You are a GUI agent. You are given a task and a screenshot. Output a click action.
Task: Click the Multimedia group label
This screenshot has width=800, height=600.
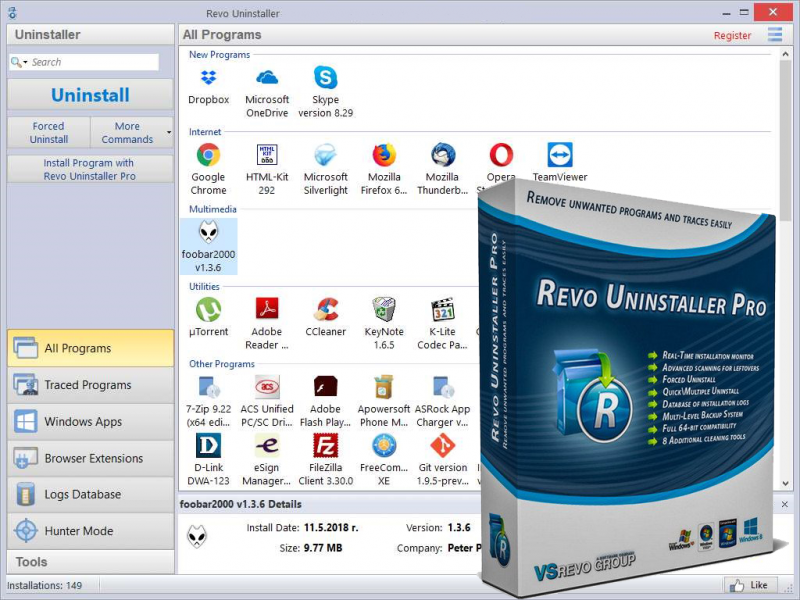point(213,209)
